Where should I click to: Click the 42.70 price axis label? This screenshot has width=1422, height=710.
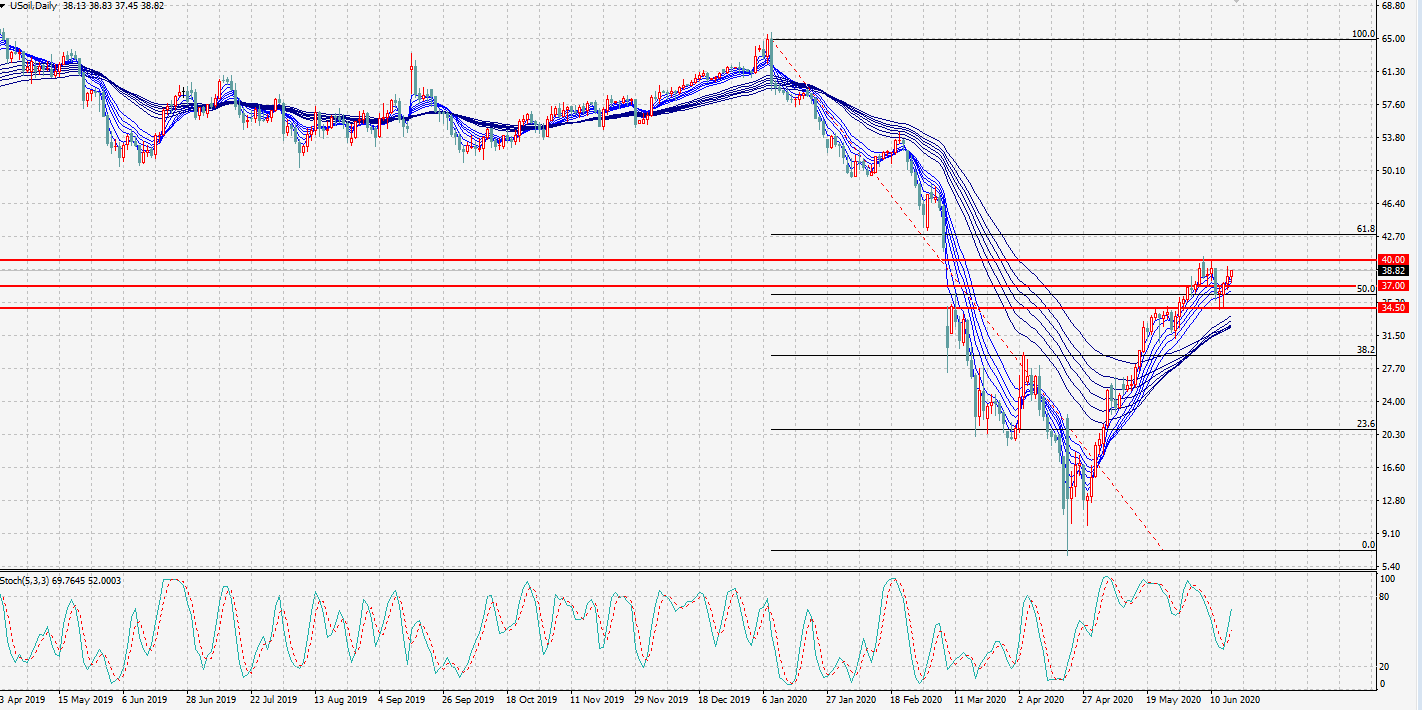1394,237
